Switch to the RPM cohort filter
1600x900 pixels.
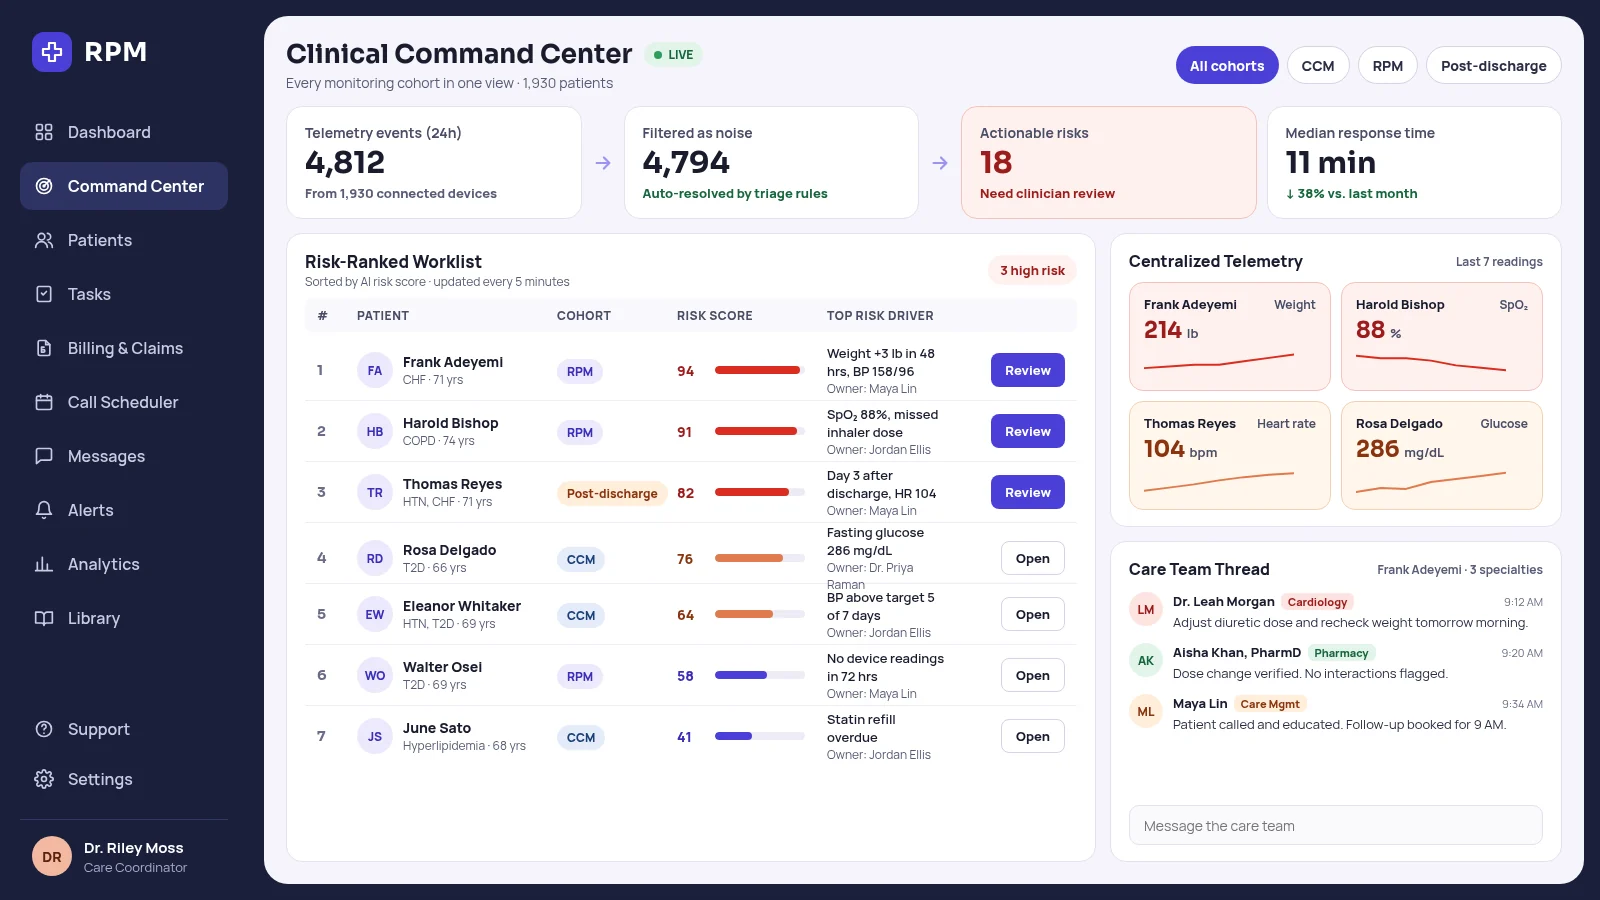pos(1388,66)
